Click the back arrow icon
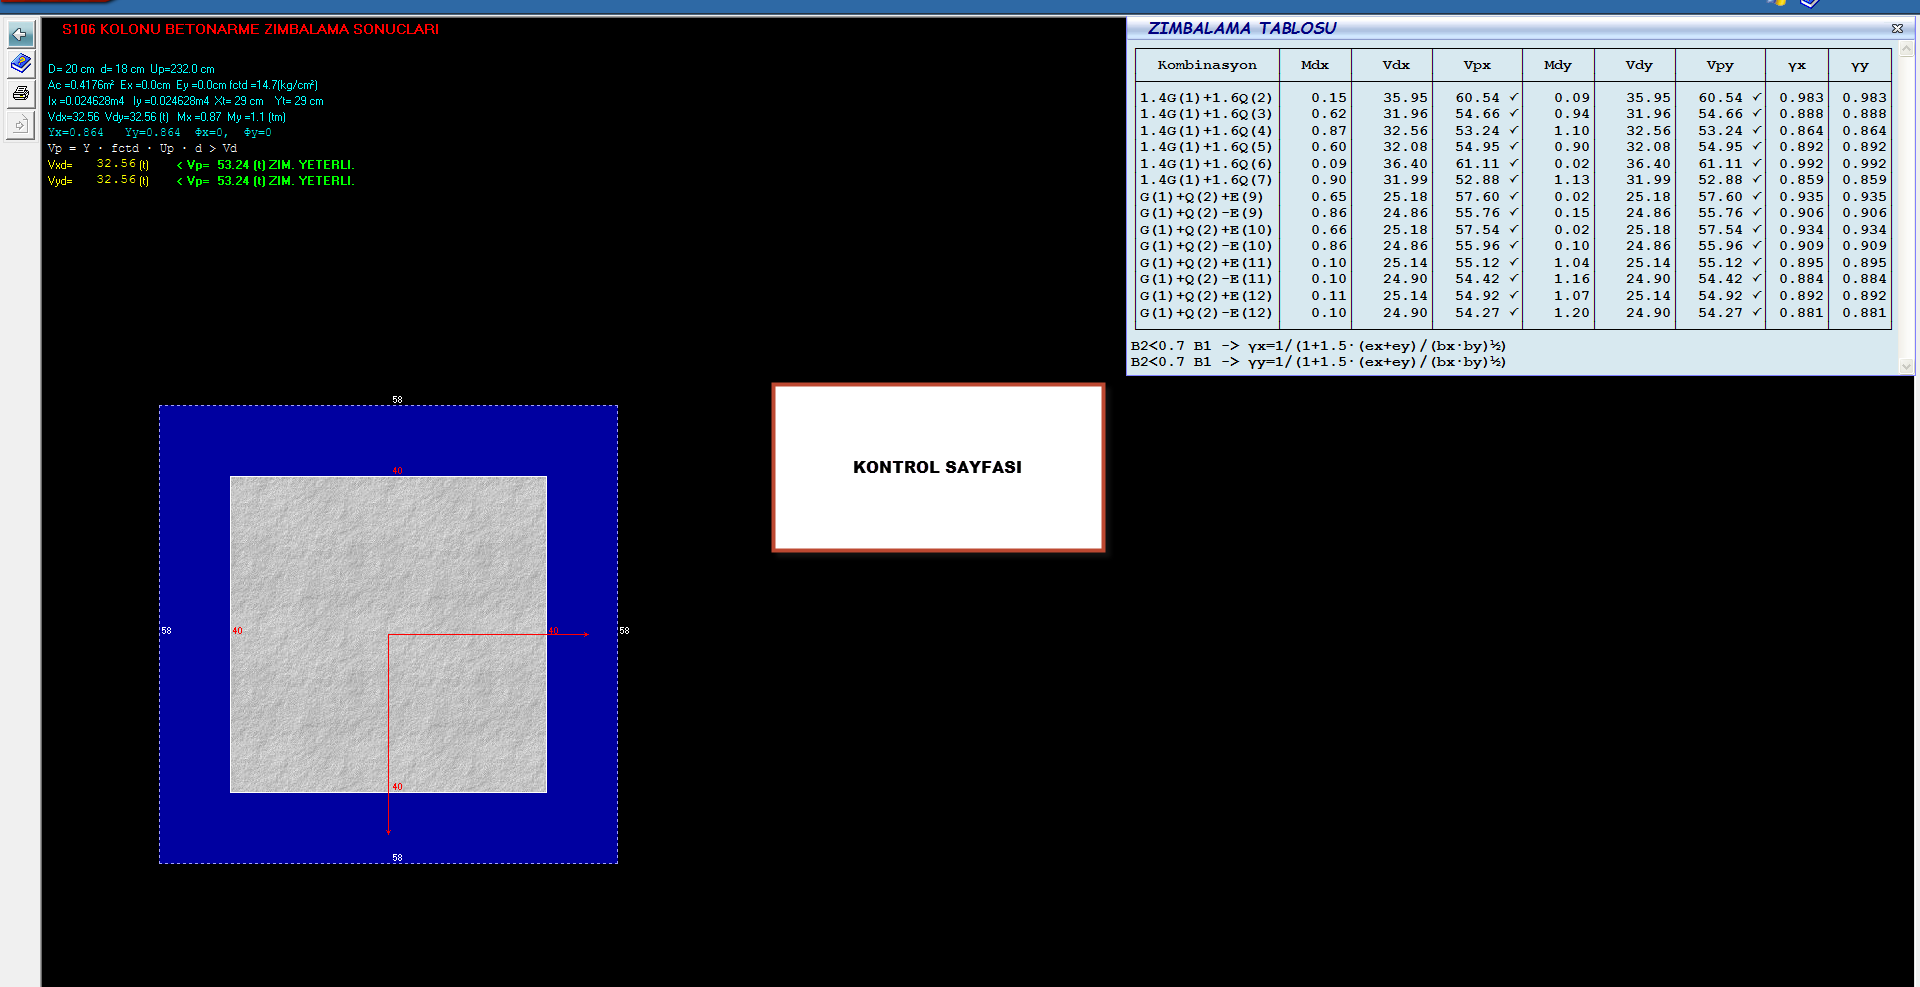1920x987 pixels. (x=20, y=35)
